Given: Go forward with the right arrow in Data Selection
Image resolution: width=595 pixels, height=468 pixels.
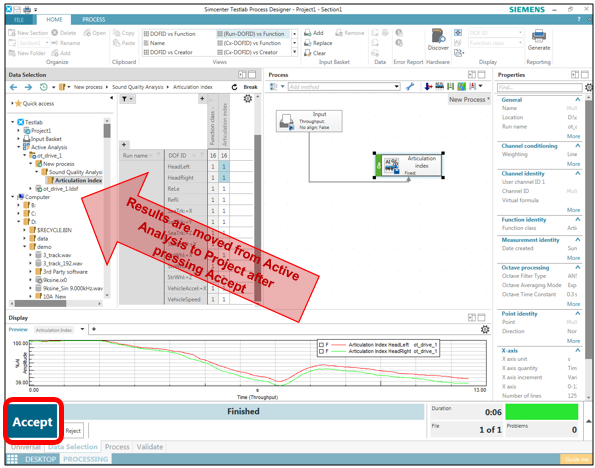Looking at the screenshot, I should point(28,87).
